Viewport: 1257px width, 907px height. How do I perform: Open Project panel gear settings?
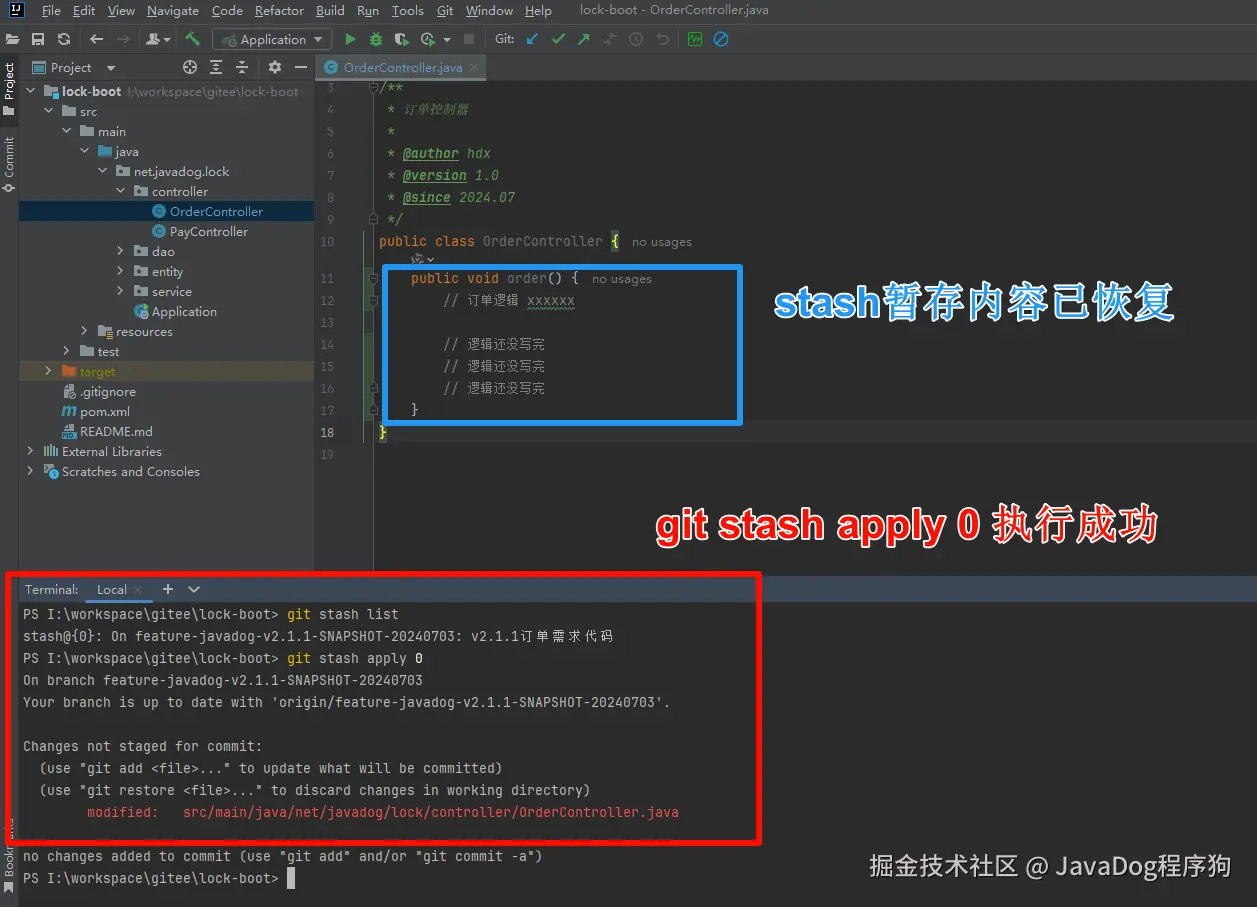275,67
